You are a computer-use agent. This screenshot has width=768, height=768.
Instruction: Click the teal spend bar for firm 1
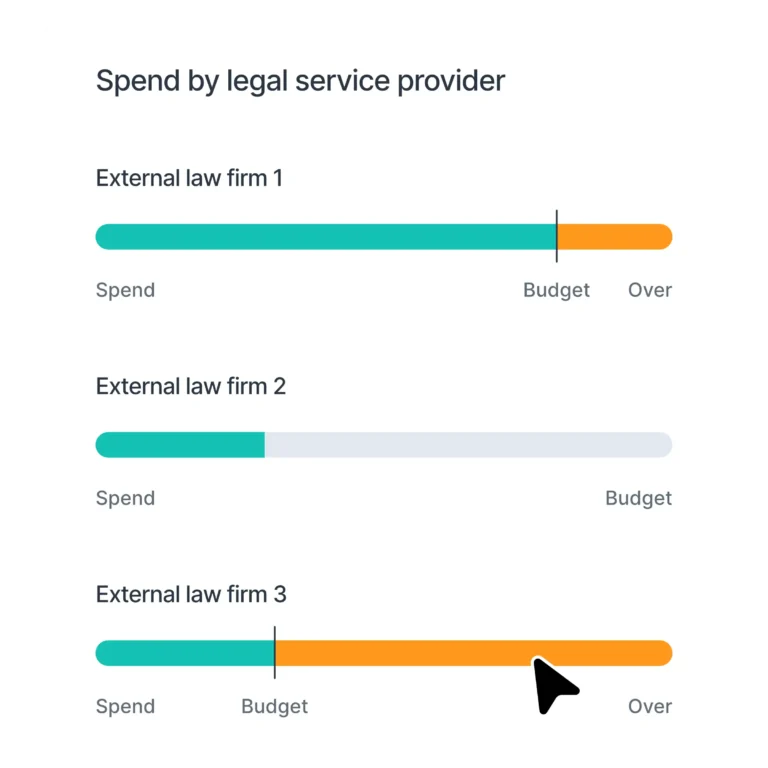pyautogui.click(x=325, y=237)
